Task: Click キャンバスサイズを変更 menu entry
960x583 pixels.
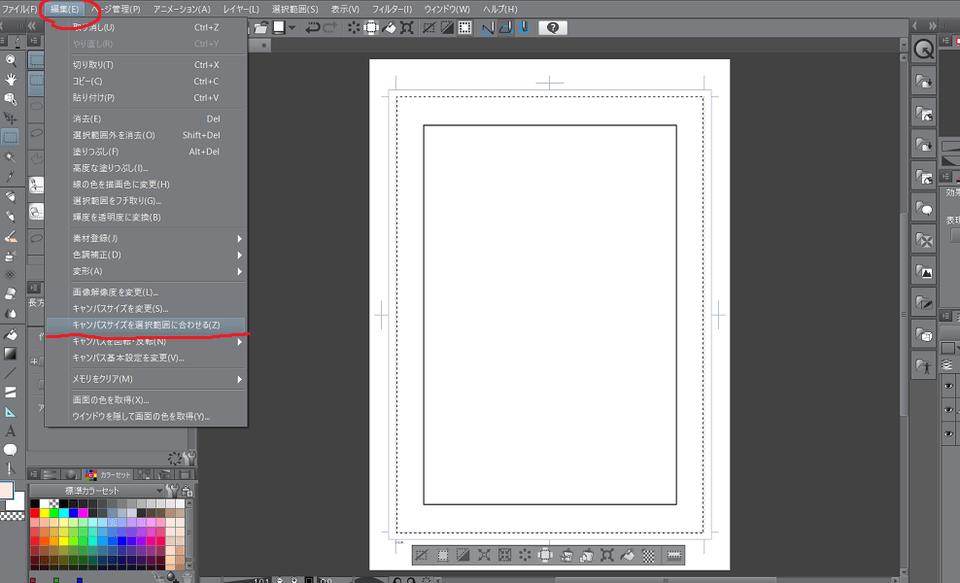Action: tap(121, 308)
